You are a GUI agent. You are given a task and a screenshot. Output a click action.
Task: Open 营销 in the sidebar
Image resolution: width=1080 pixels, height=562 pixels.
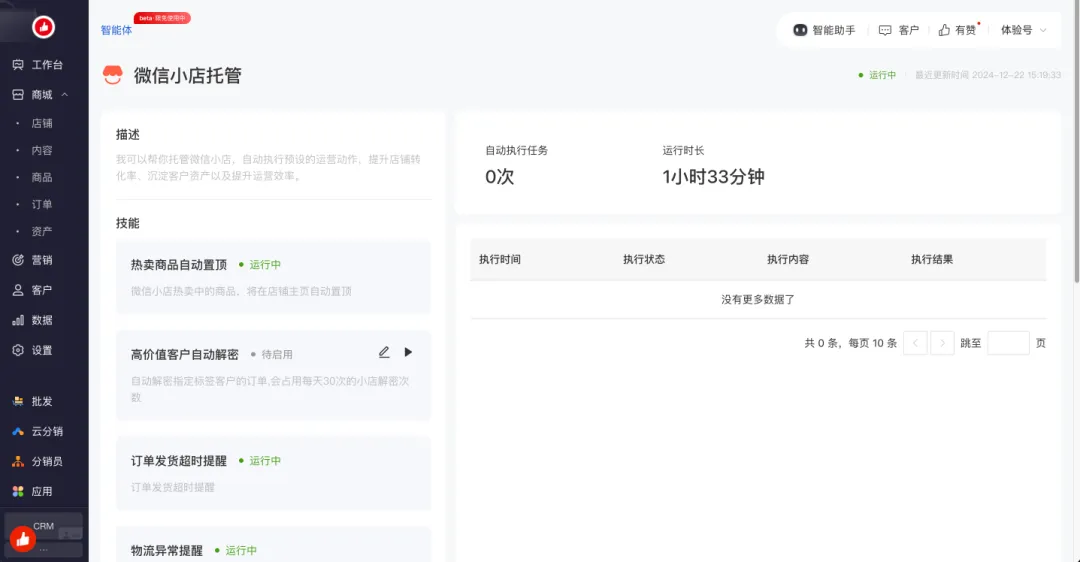41,260
